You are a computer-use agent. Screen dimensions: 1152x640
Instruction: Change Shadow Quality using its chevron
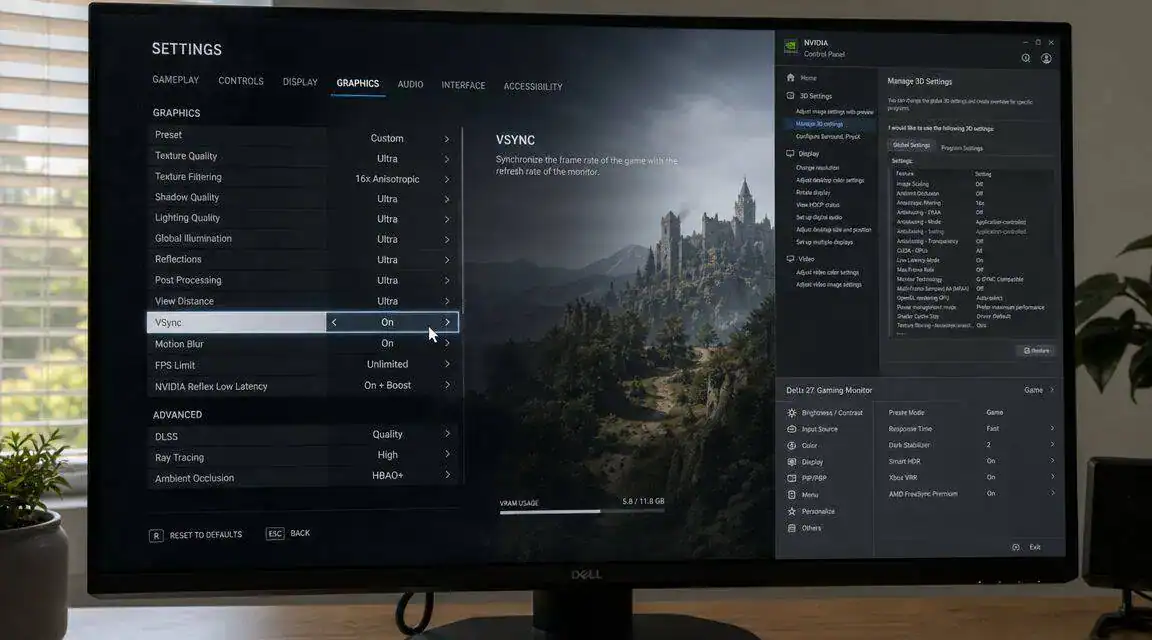click(x=446, y=199)
